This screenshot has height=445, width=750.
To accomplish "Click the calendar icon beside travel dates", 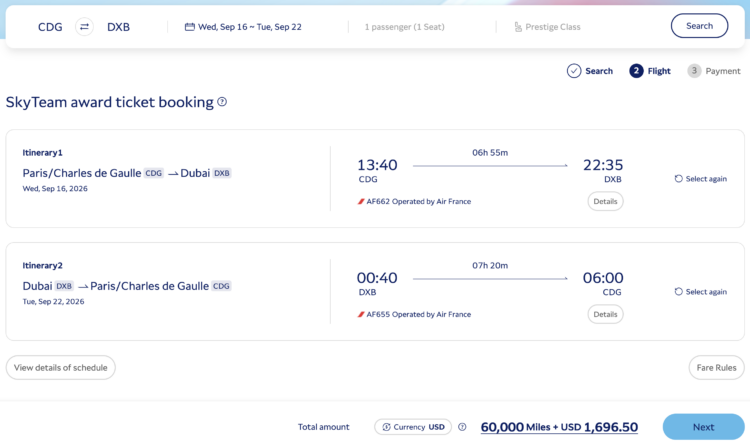I will (x=190, y=27).
